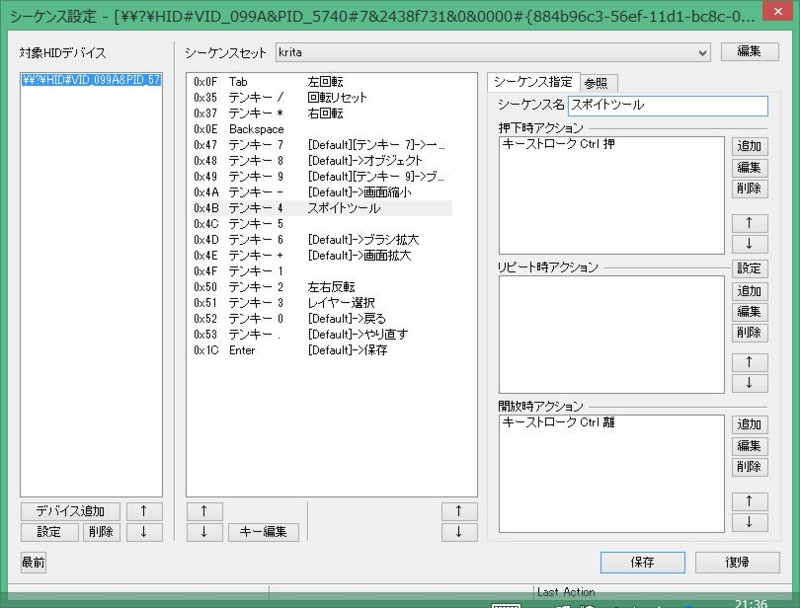Viewport: 800px width, 608px height.
Task: Click down arrow at key list's right
Action: tap(459, 532)
